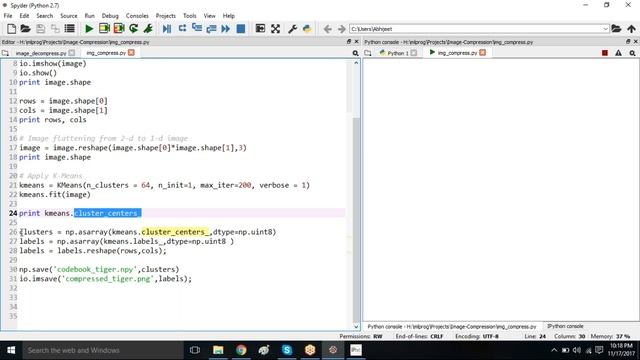Screen dimensions: 640x360
Task: Open the PYTHONPATH manager Python icon
Action: coord(307,29)
